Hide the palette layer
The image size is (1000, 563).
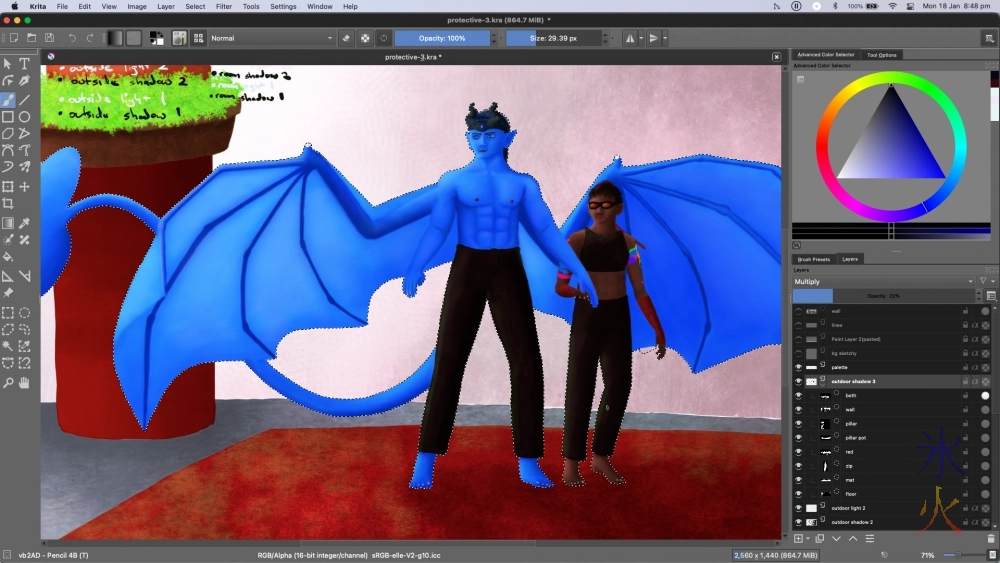(798, 367)
